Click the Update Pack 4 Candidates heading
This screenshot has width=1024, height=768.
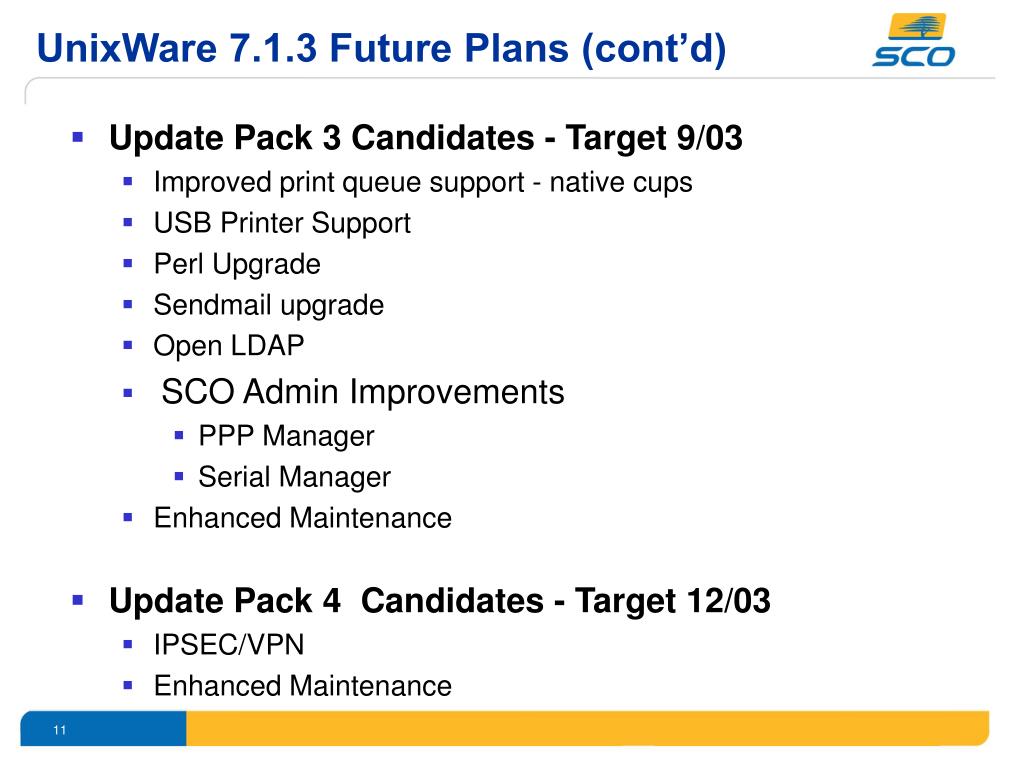(x=440, y=601)
